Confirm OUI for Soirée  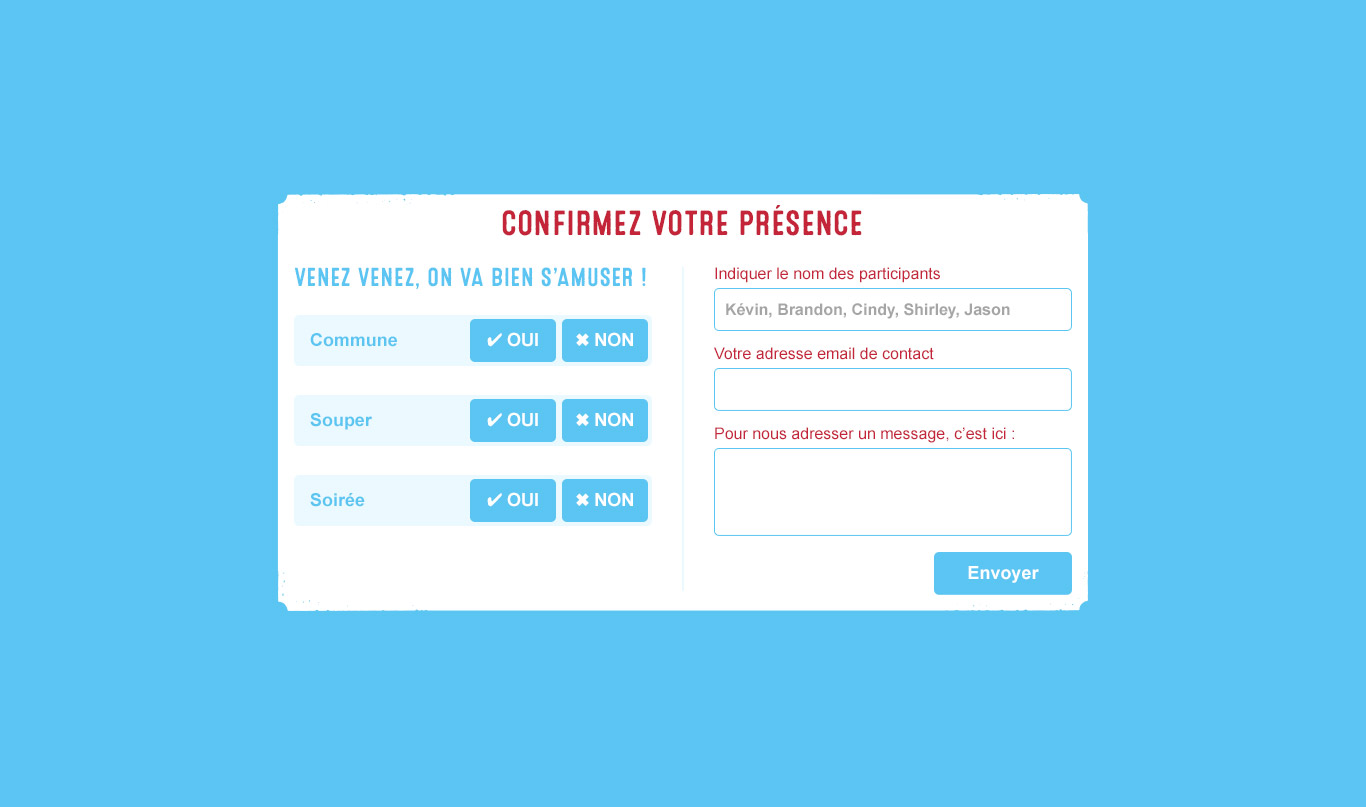click(x=513, y=500)
